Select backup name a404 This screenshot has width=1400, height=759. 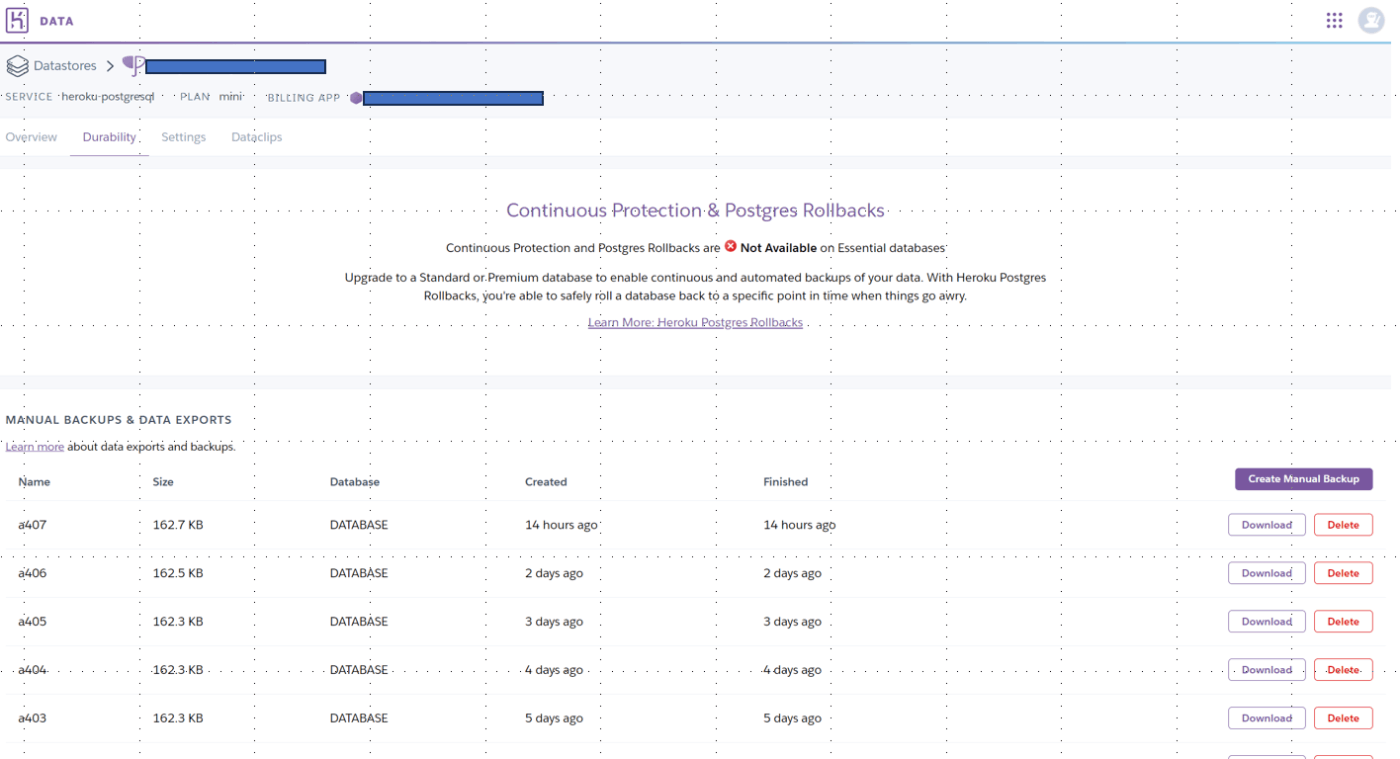pyautogui.click(x=32, y=670)
